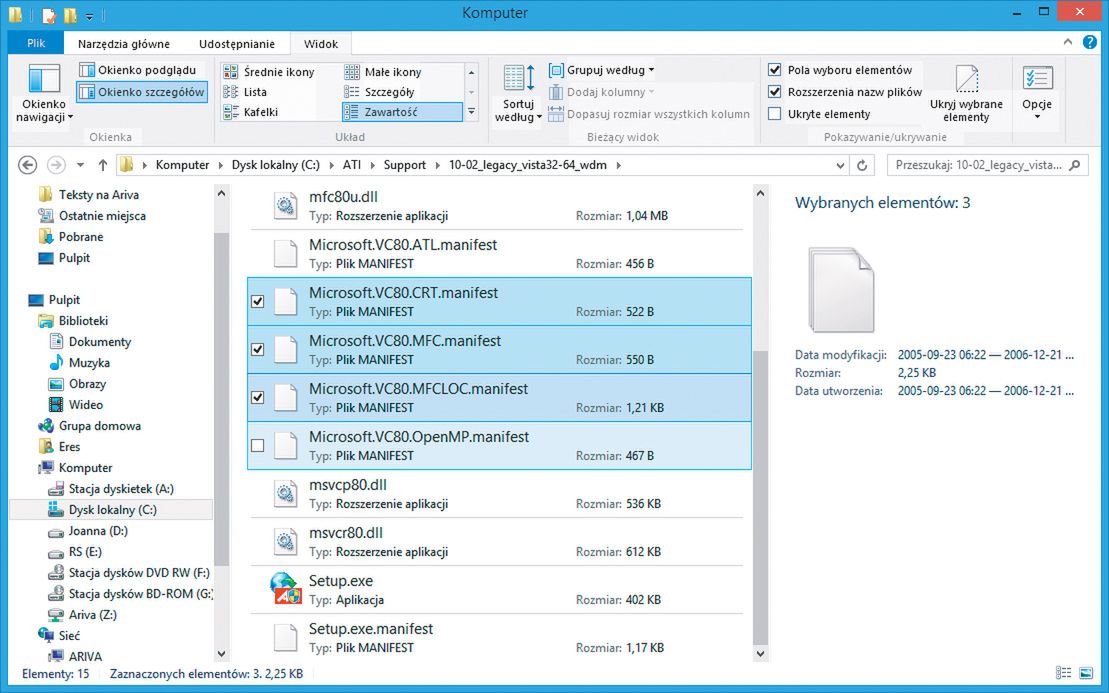Click Komputer in the breadcrumb path
Image resolution: width=1109 pixels, height=693 pixels.
182,165
